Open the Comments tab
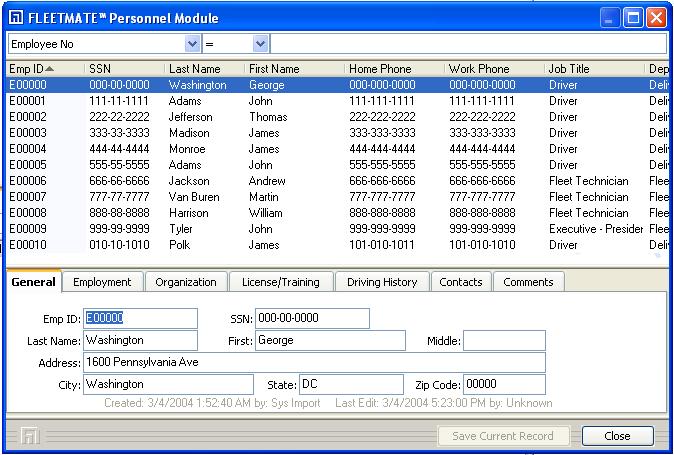 pos(528,282)
